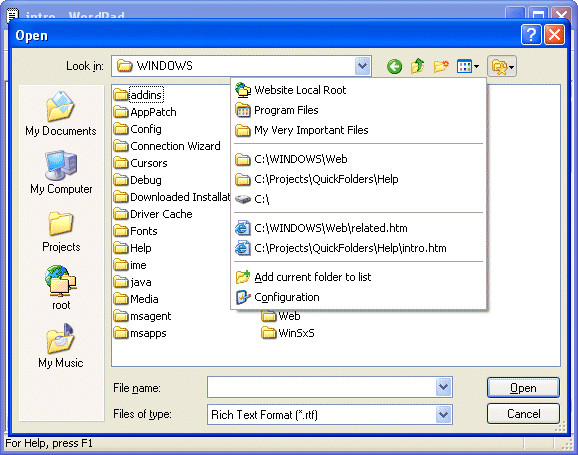Image resolution: width=578 pixels, height=455 pixels.
Task: Expand the Files of type dropdown
Action: [x=443, y=414]
